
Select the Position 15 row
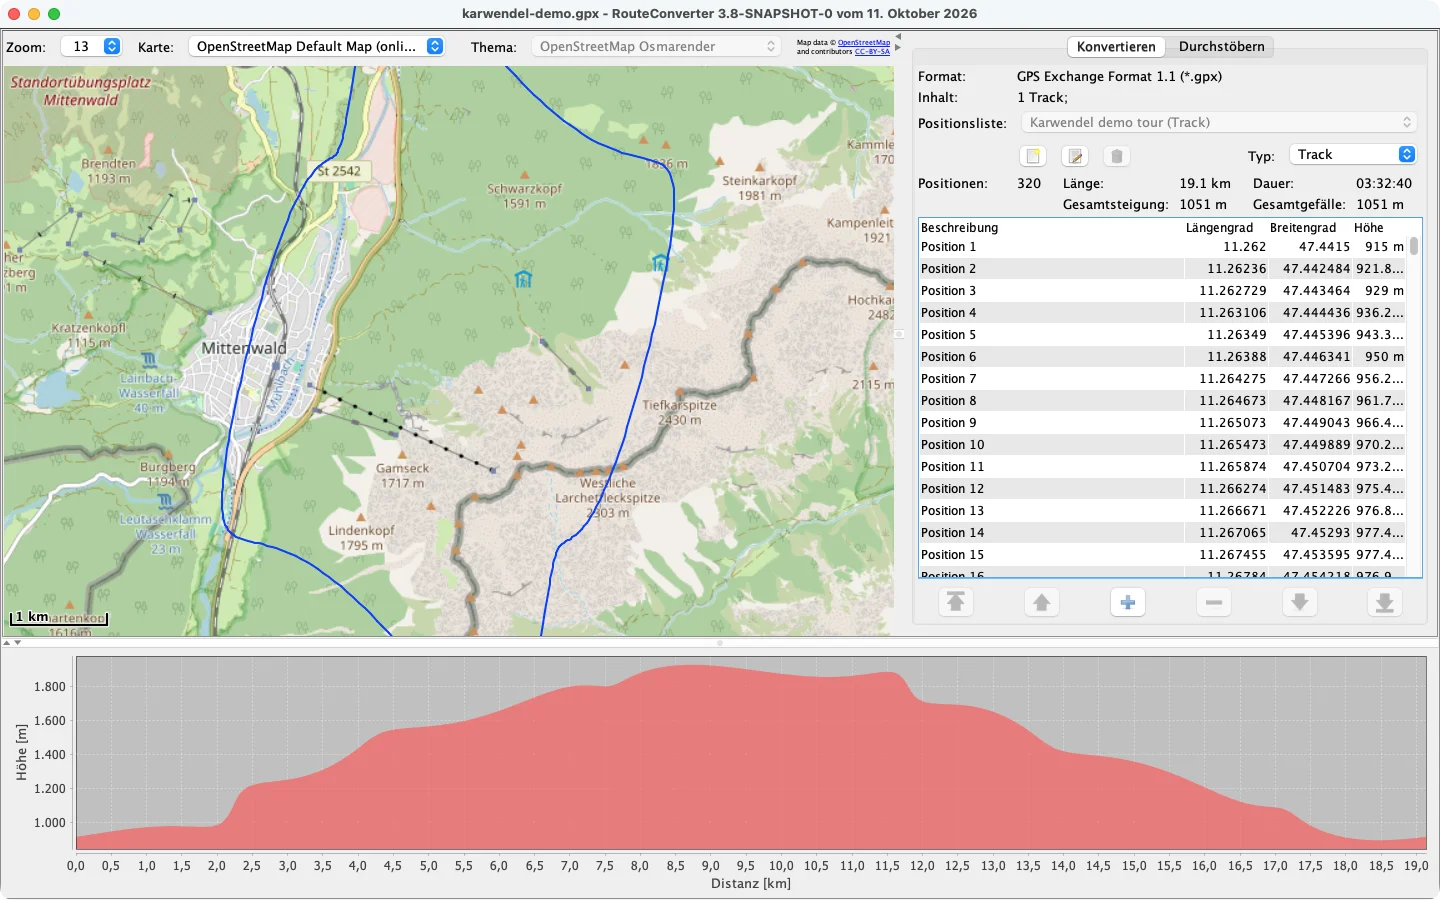pos(1163,555)
